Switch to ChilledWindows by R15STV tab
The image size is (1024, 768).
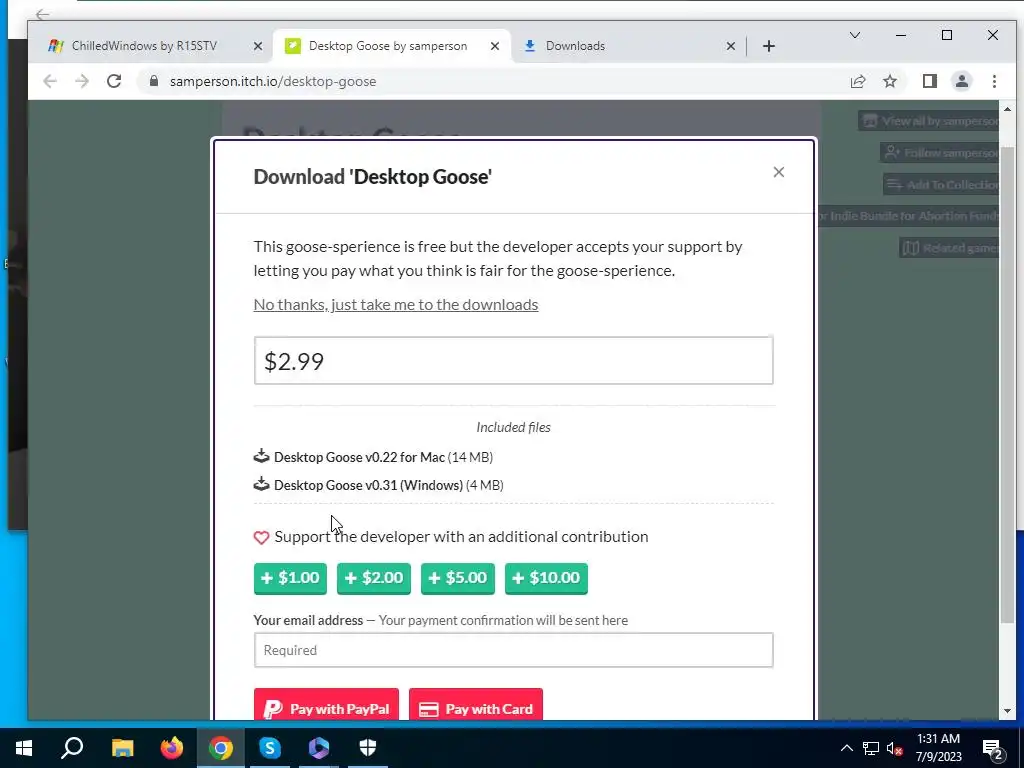(144, 46)
